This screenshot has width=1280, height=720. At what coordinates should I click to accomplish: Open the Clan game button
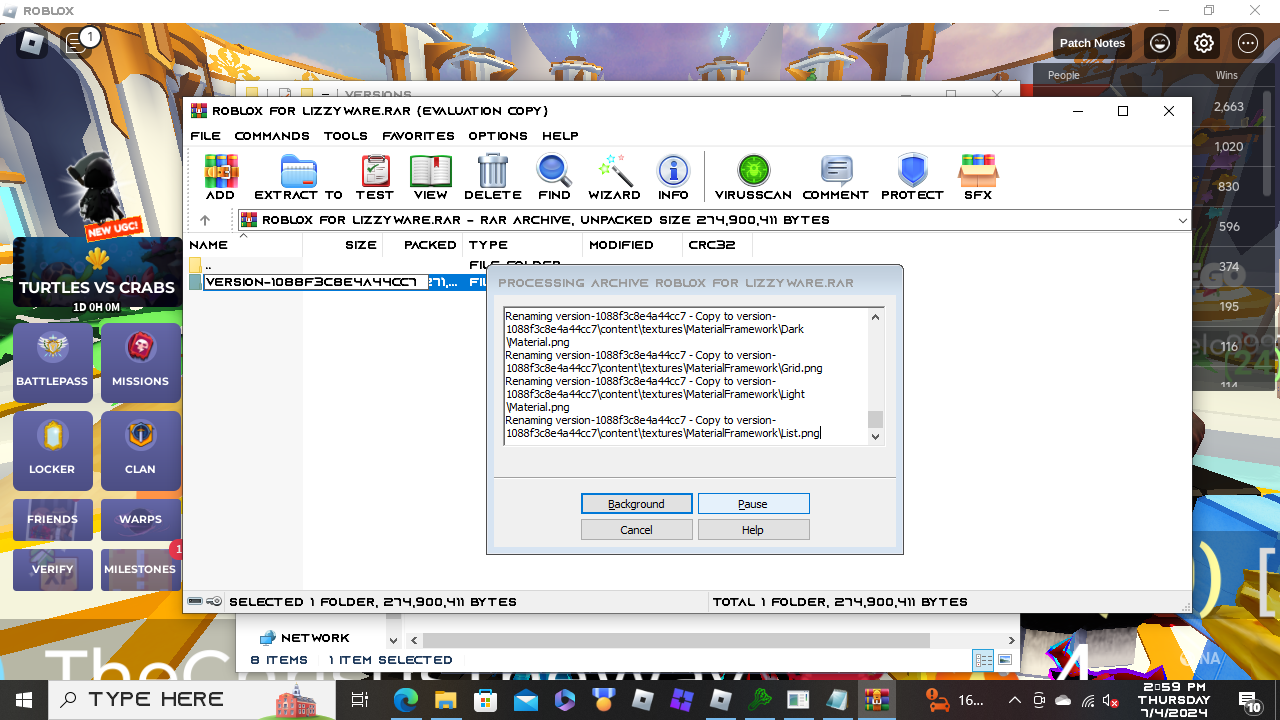coord(140,450)
